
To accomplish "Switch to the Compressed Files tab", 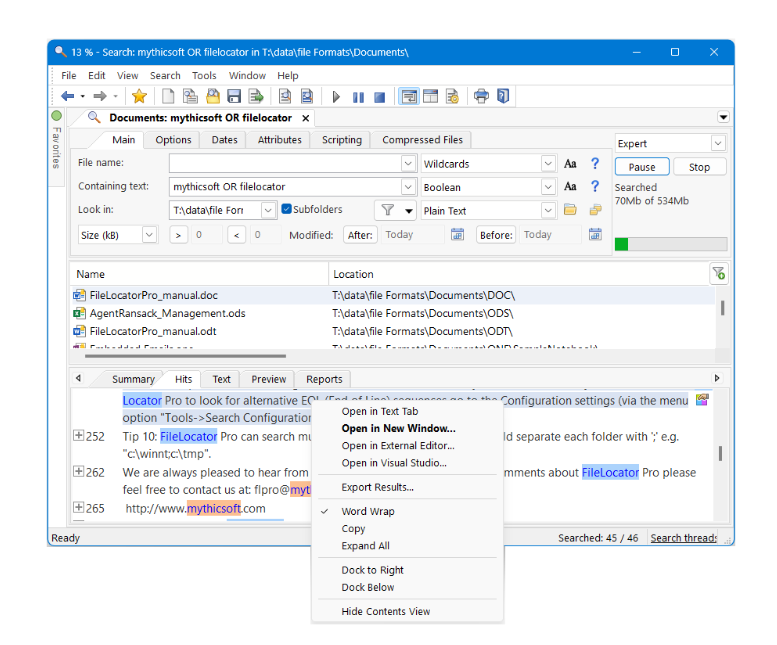I will pyautogui.click(x=422, y=140).
